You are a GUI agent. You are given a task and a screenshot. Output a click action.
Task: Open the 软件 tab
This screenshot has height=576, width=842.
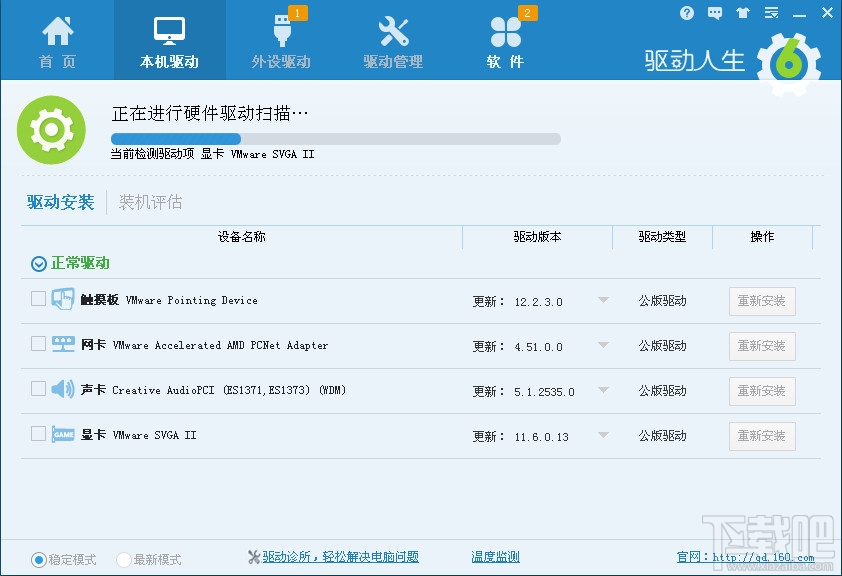click(505, 42)
